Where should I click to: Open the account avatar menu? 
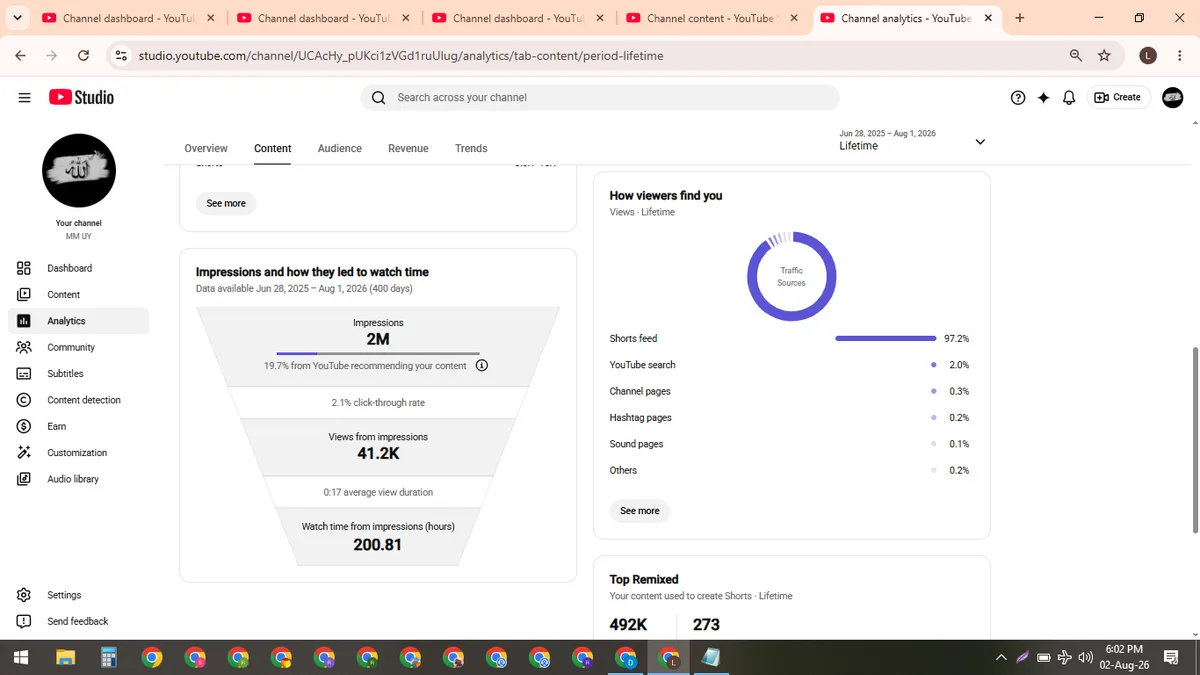(x=1172, y=97)
